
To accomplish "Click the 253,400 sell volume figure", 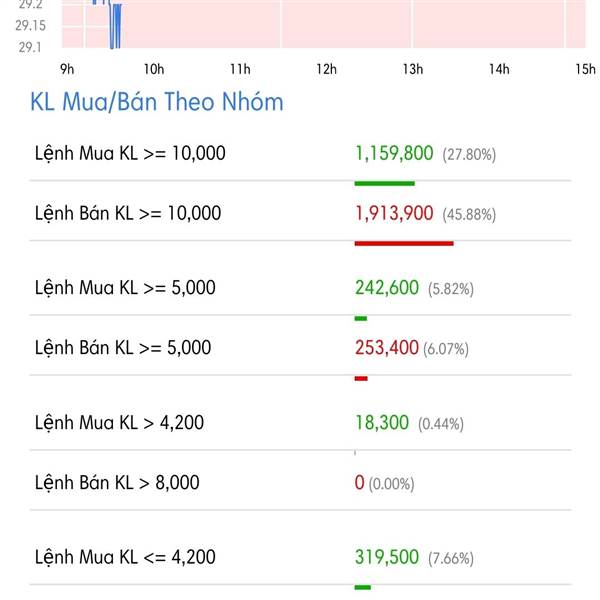I will coord(387,348).
